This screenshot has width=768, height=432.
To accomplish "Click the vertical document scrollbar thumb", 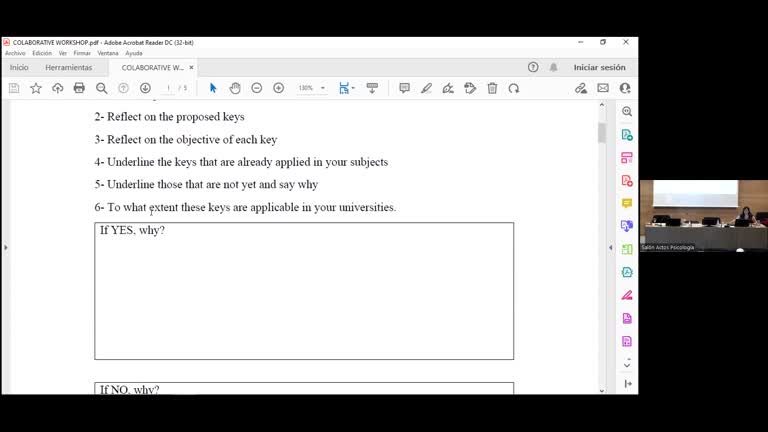I will (x=602, y=133).
